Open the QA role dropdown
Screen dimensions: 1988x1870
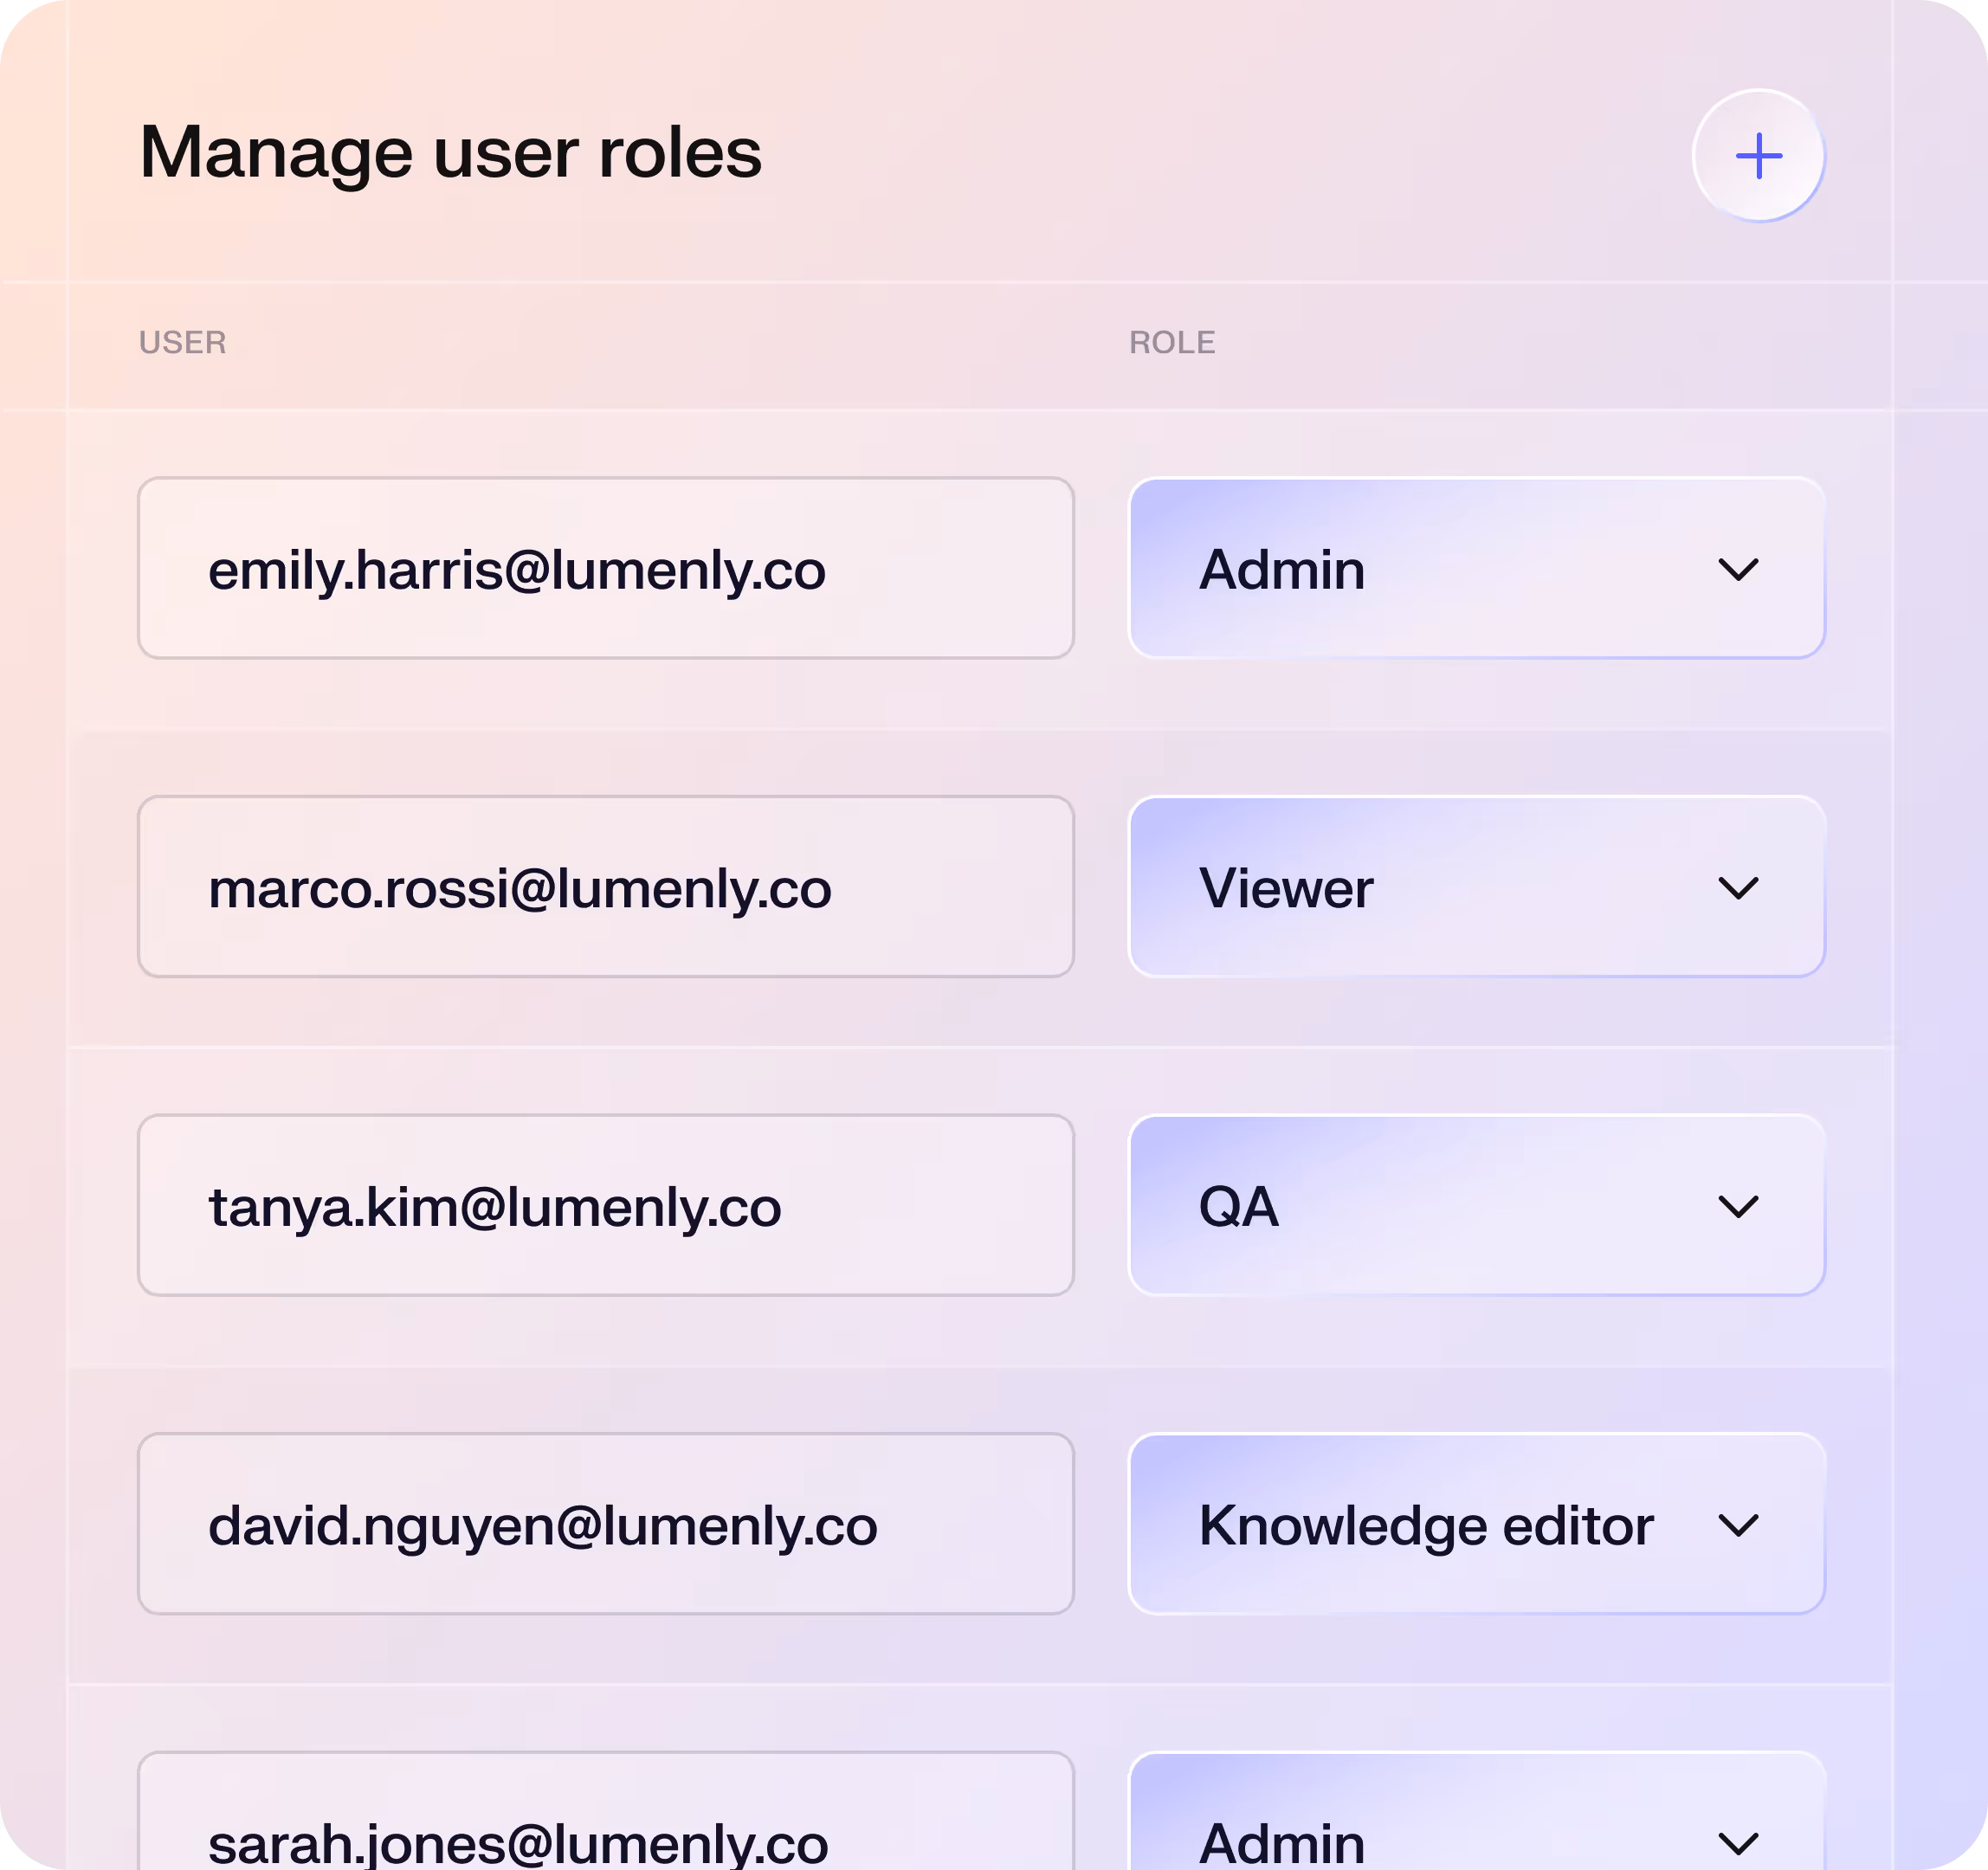click(1476, 1206)
